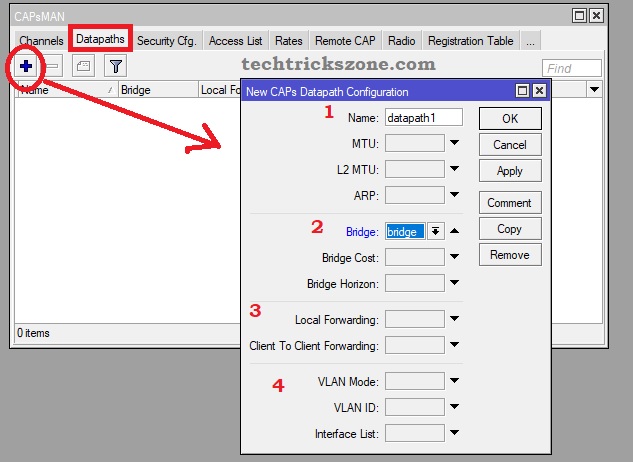The height and width of the screenshot is (462, 633).
Task: Collapse the Bridge field up arrow
Action: click(x=454, y=231)
